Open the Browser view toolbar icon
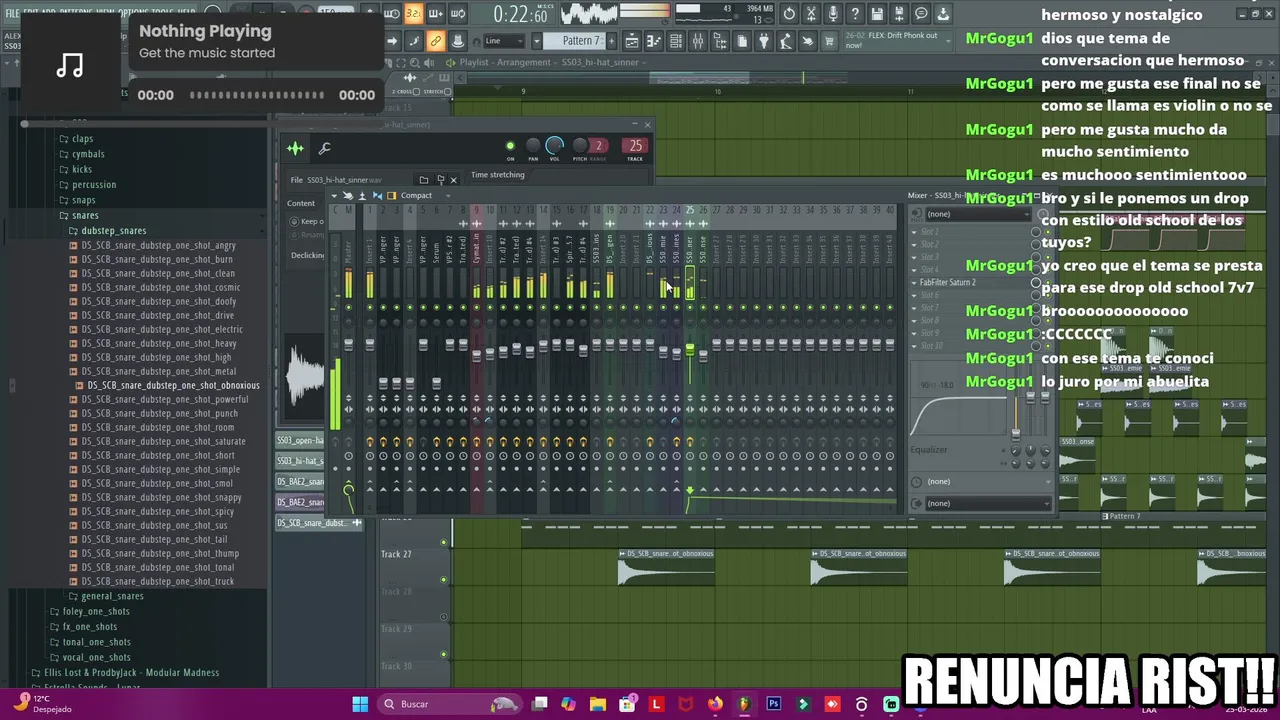Screen dimensions: 1280x720 (x=720, y=41)
